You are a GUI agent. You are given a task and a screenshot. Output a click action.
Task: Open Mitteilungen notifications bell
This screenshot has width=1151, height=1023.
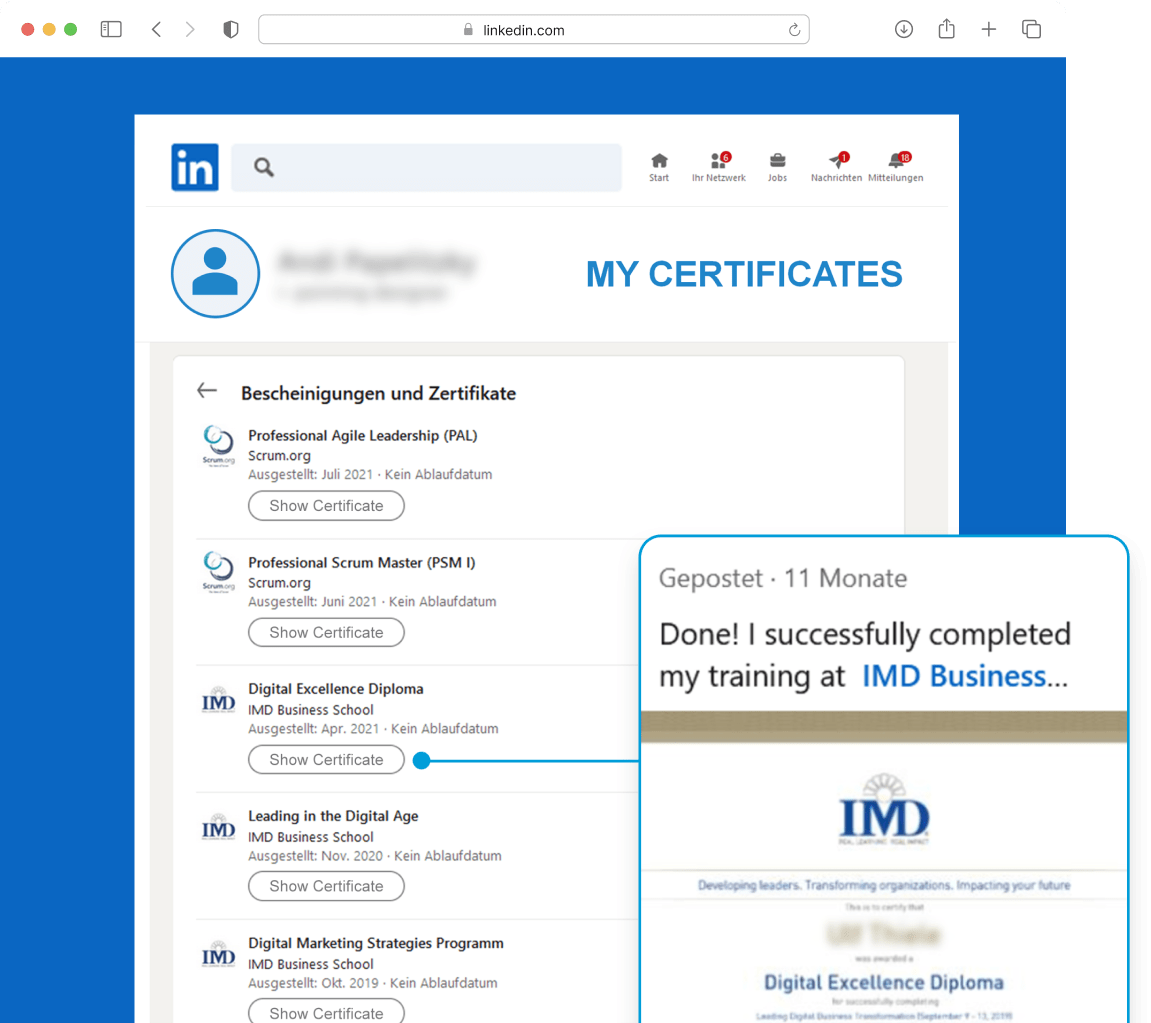[896, 162]
